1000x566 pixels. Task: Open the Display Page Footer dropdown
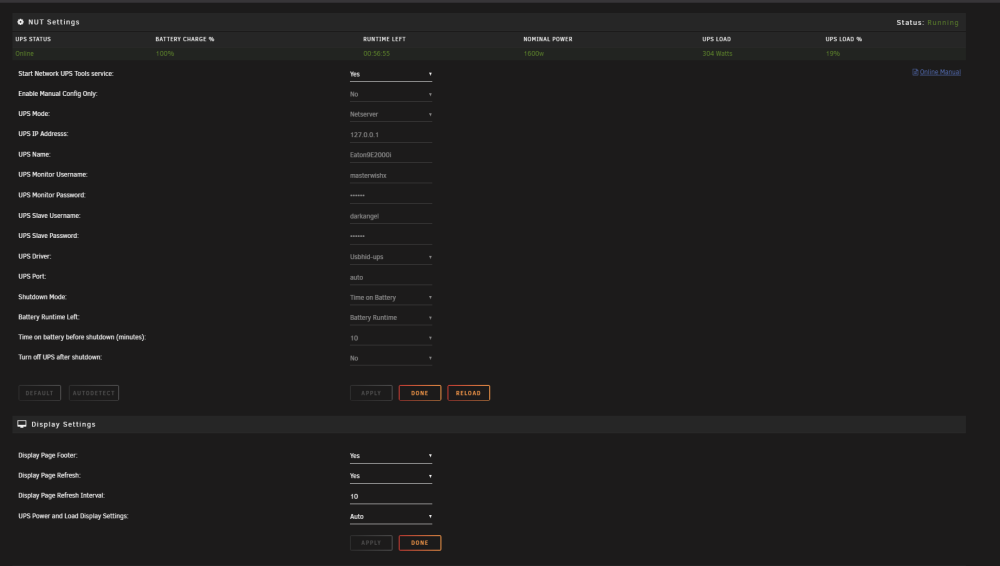coord(390,456)
